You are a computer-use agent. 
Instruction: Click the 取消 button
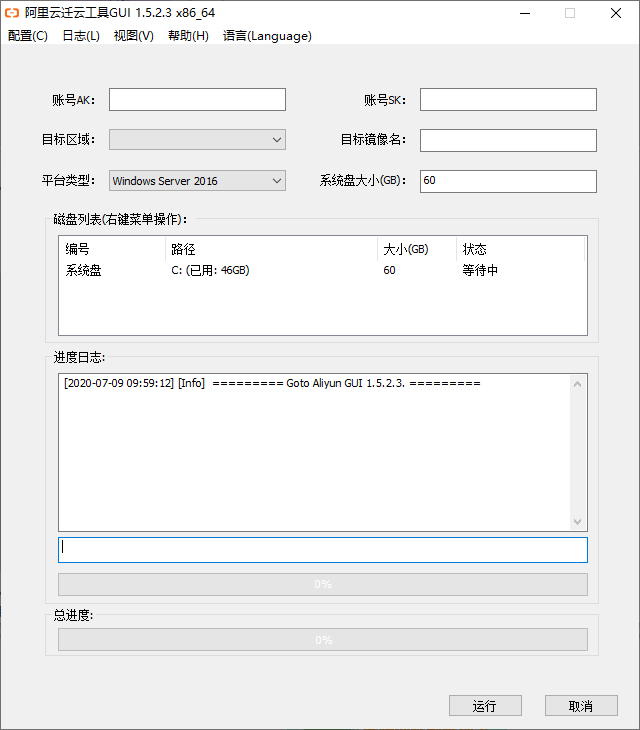click(x=581, y=706)
